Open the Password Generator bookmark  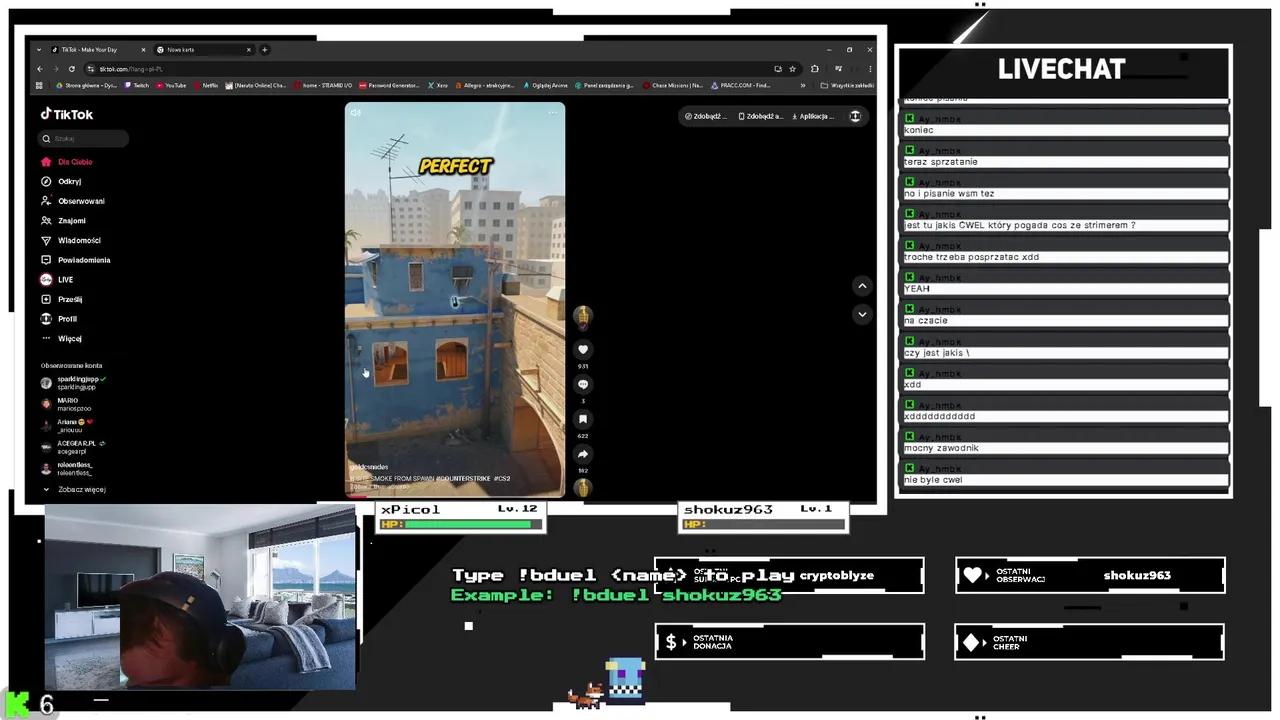tap(390, 86)
